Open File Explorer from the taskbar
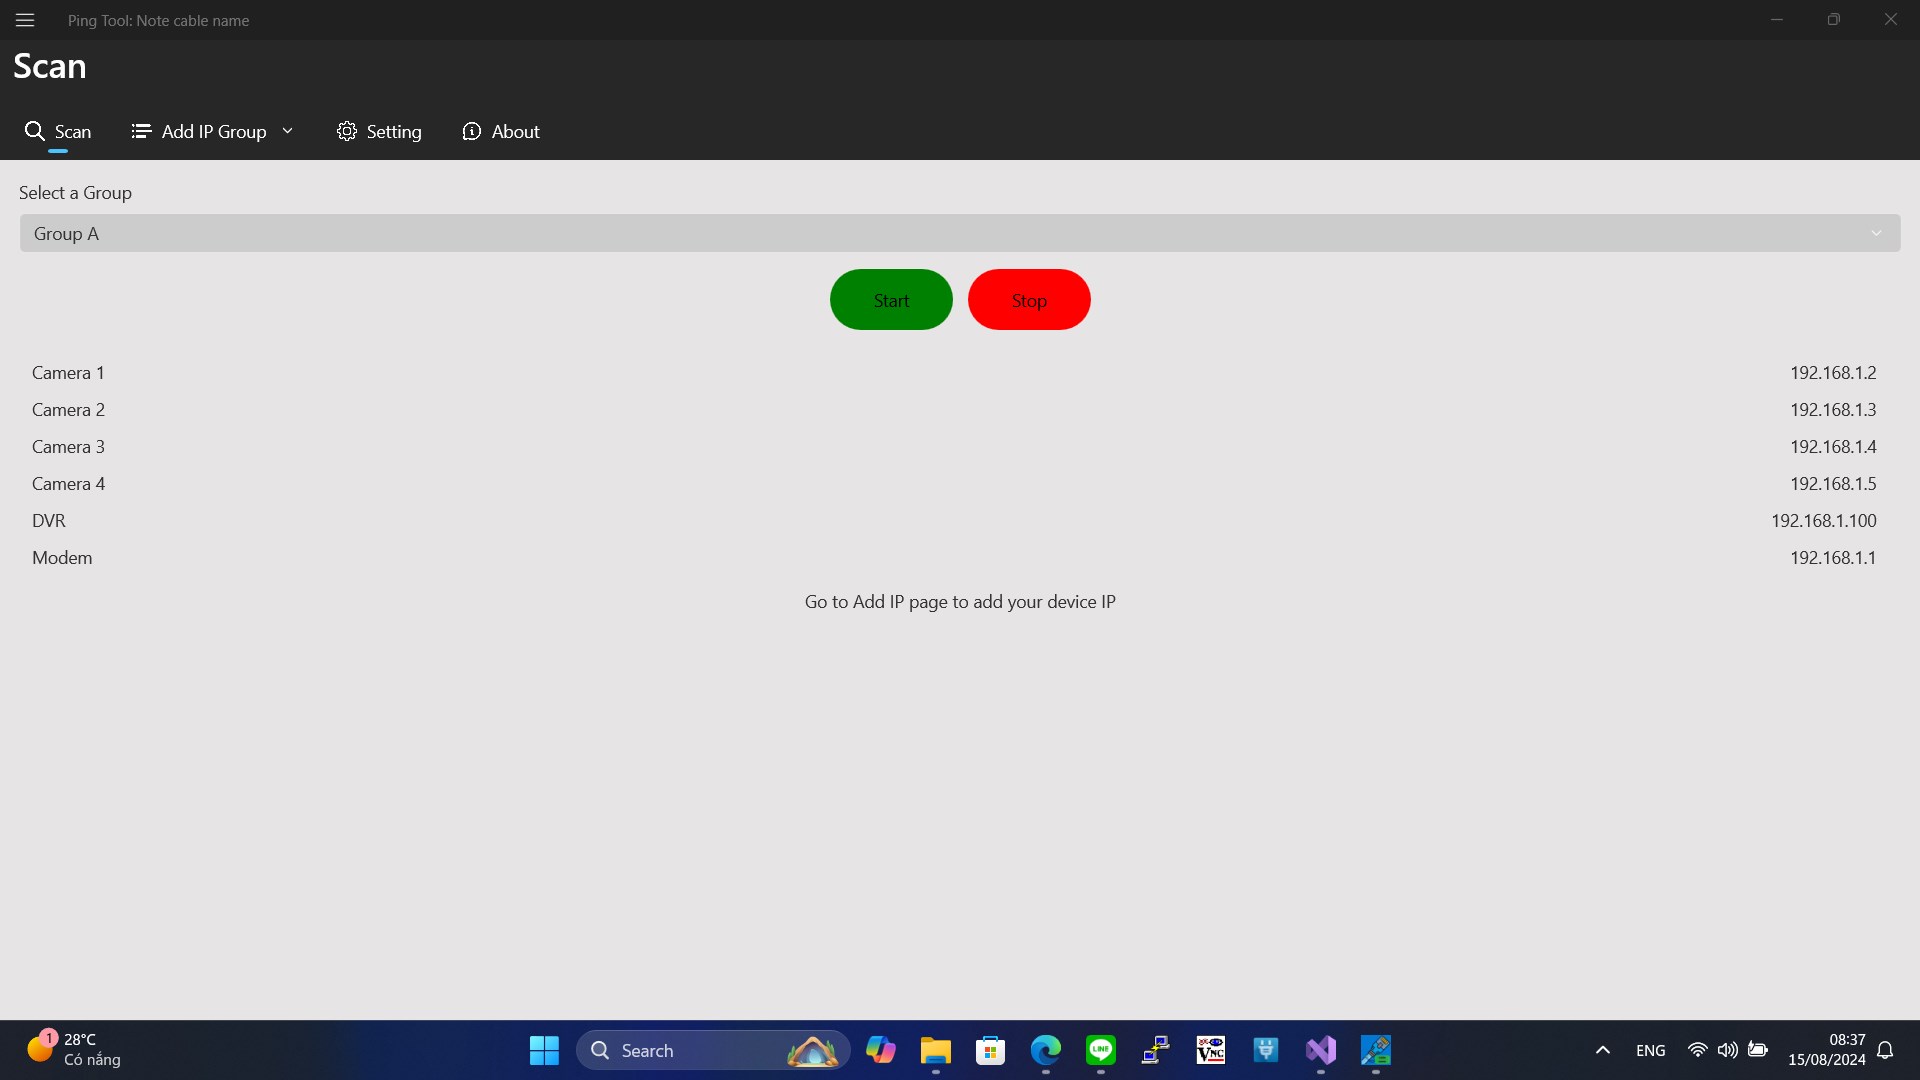The image size is (1920, 1080). click(x=935, y=1050)
